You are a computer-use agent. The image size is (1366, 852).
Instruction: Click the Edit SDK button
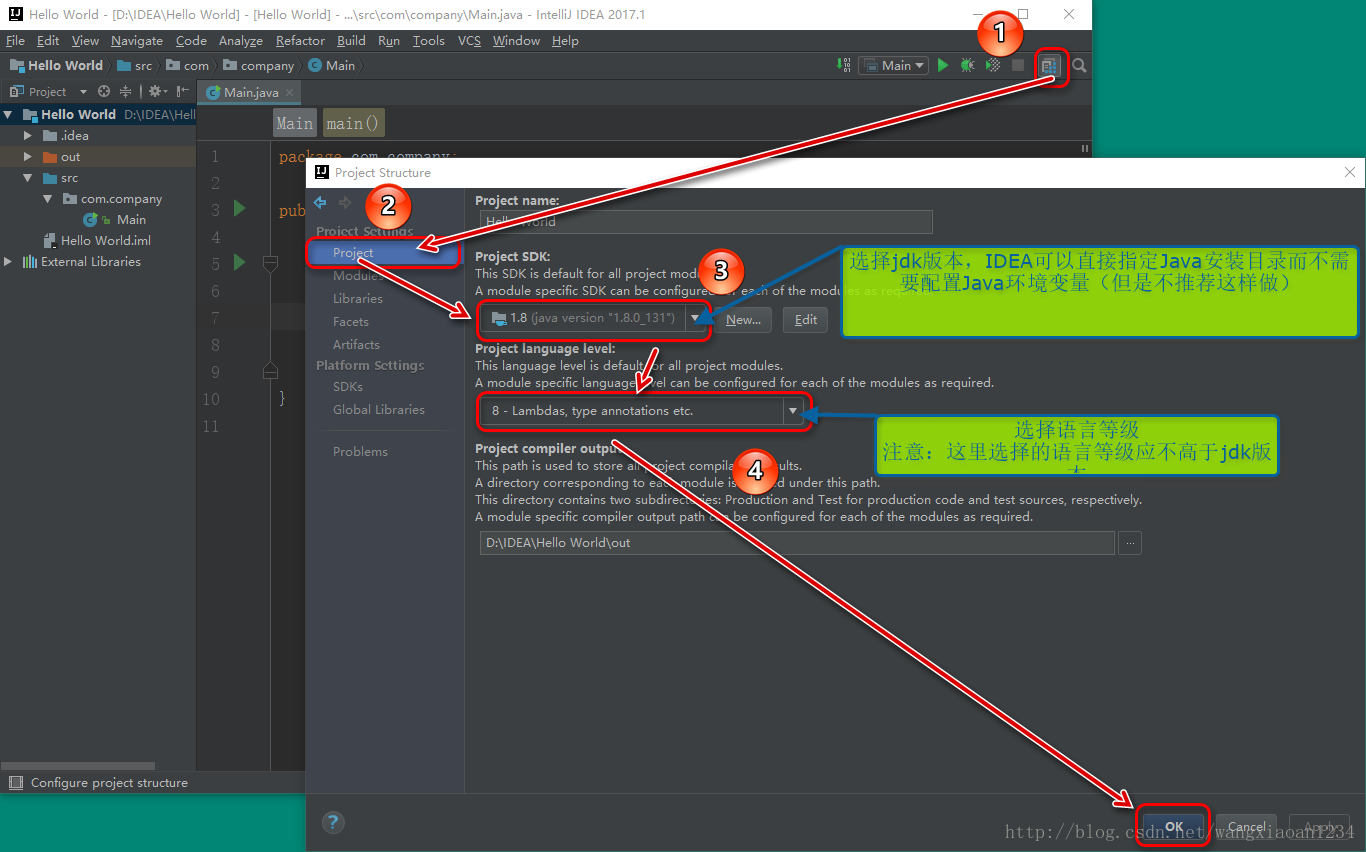[806, 320]
